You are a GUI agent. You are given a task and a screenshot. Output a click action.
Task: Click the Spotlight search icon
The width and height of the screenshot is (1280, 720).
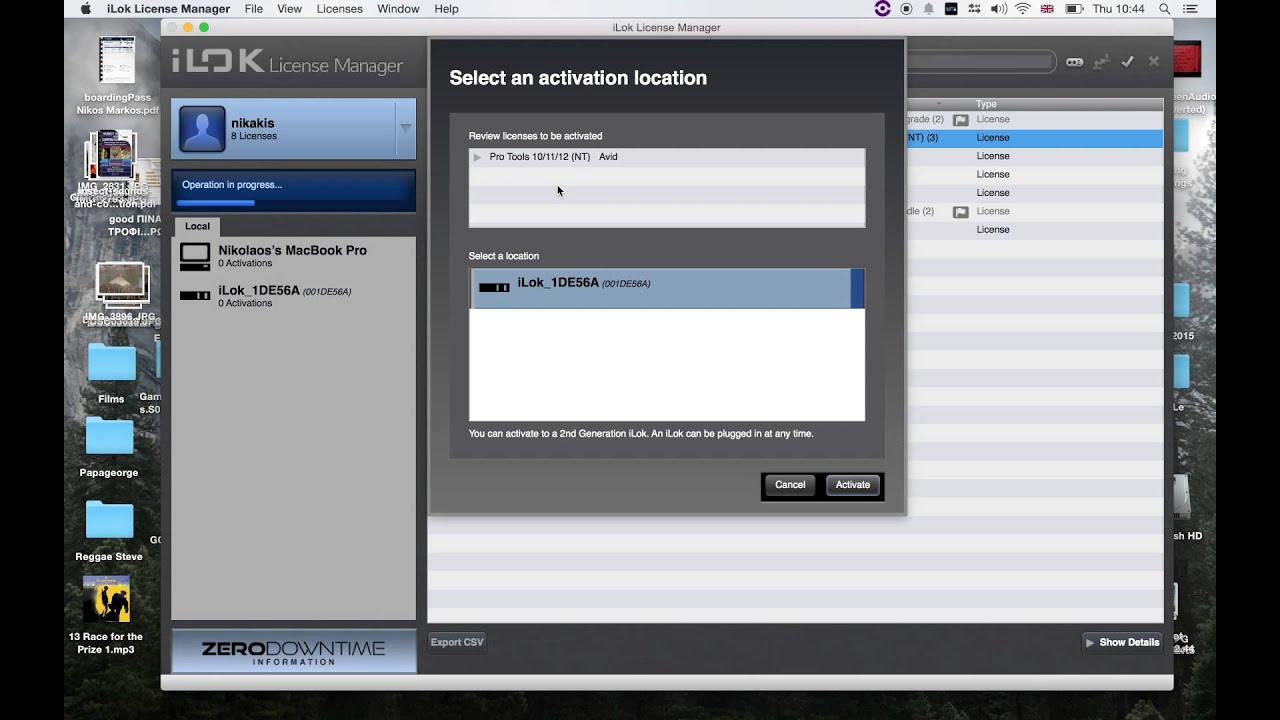(x=1165, y=9)
